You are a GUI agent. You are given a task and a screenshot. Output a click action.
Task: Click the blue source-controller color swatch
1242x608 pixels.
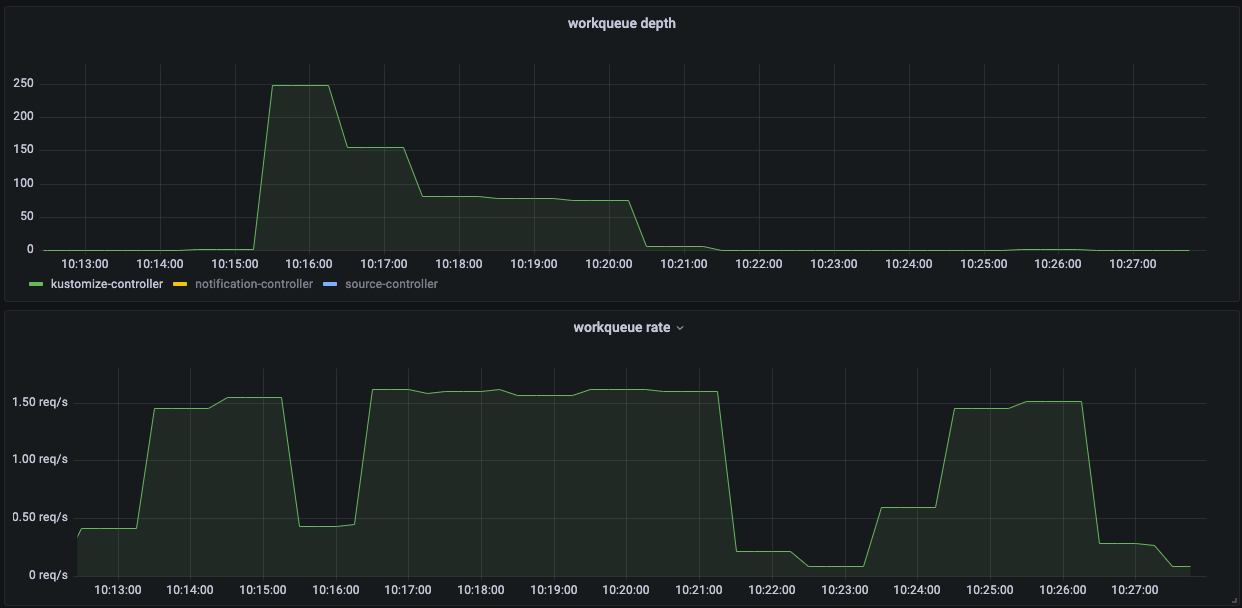[331, 284]
